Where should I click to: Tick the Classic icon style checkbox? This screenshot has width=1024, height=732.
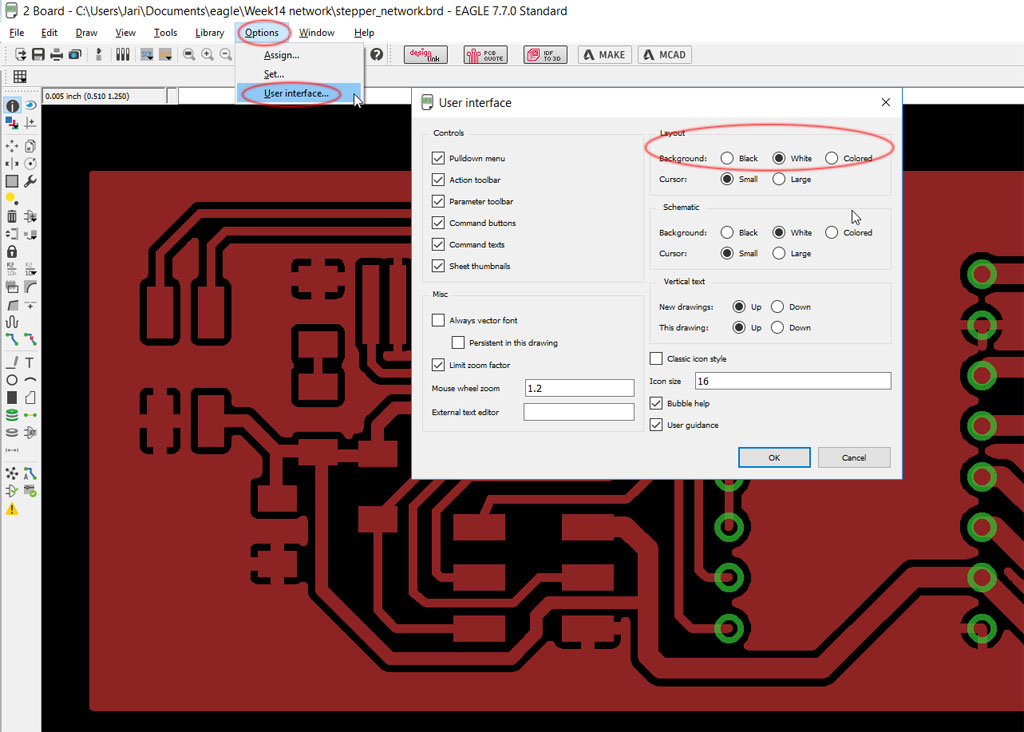pyautogui.click(x=656, y=358)
